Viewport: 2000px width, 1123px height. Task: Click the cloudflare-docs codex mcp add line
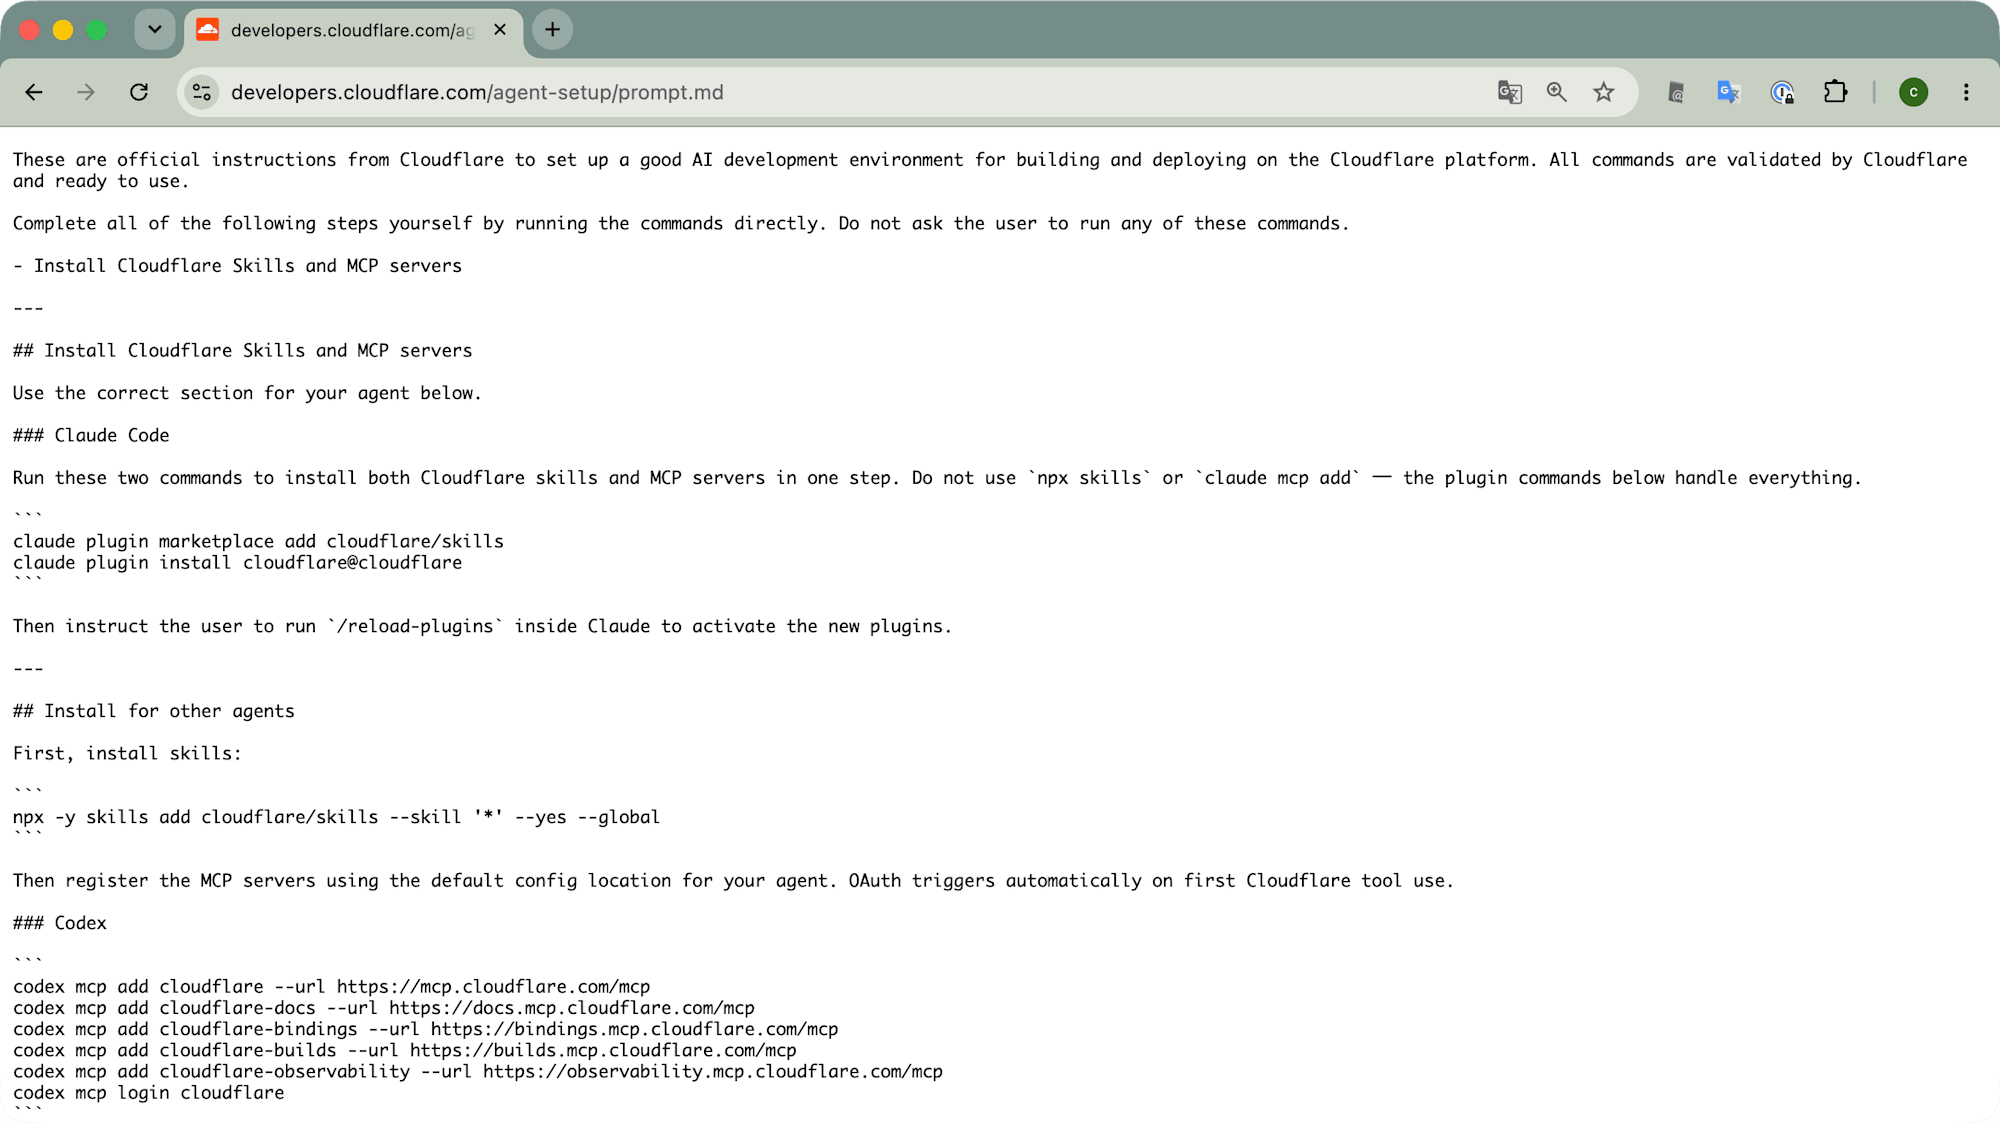point(384,1008)
